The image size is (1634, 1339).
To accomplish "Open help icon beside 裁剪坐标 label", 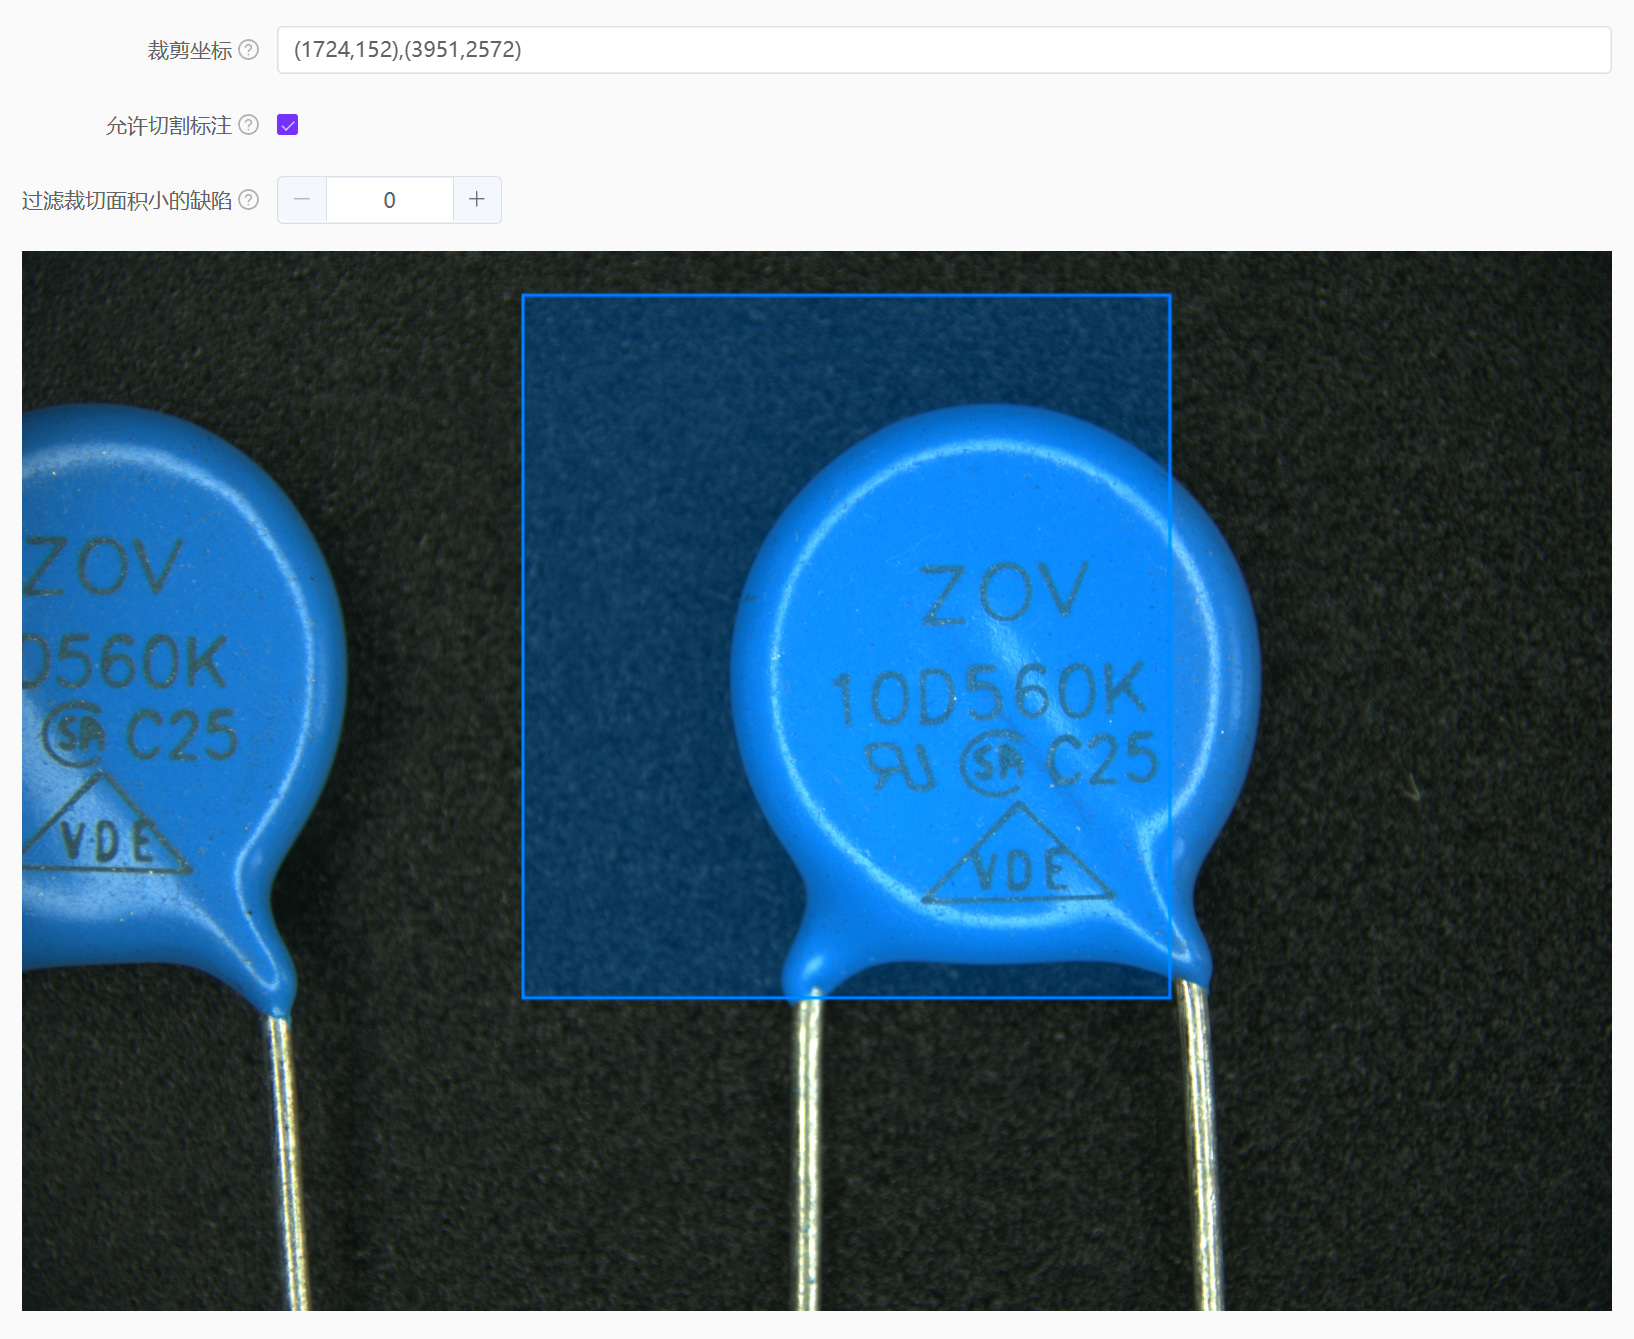I will coord(249,50).
